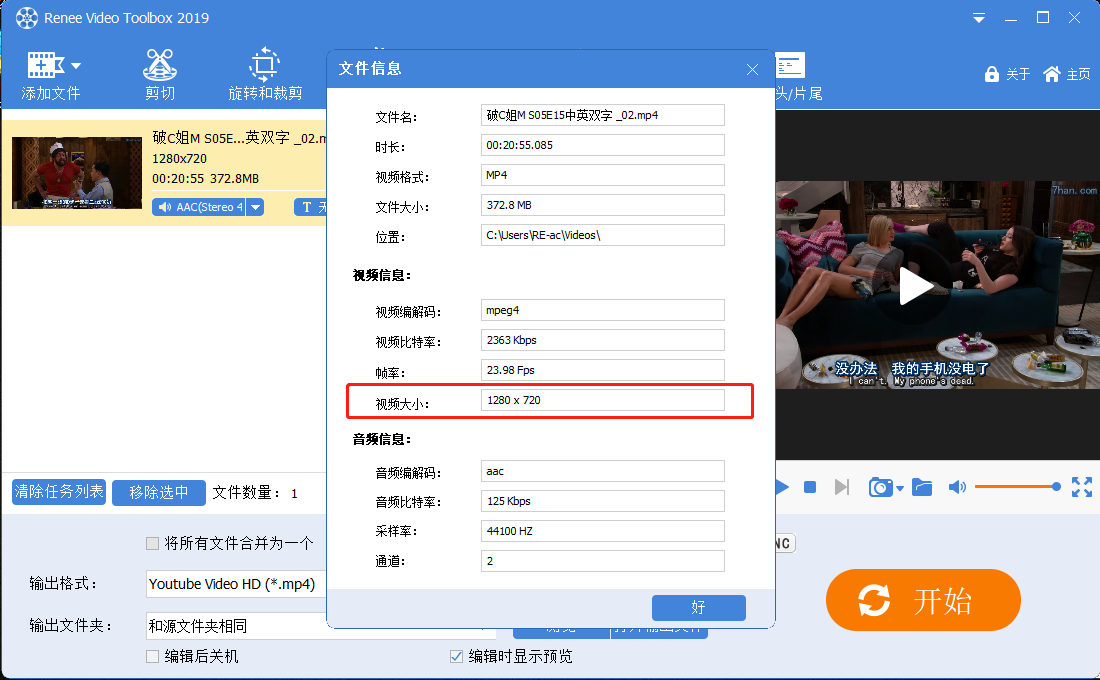Click the file name field in dialog
This screenshot has height=680, width=1100.
603,115
